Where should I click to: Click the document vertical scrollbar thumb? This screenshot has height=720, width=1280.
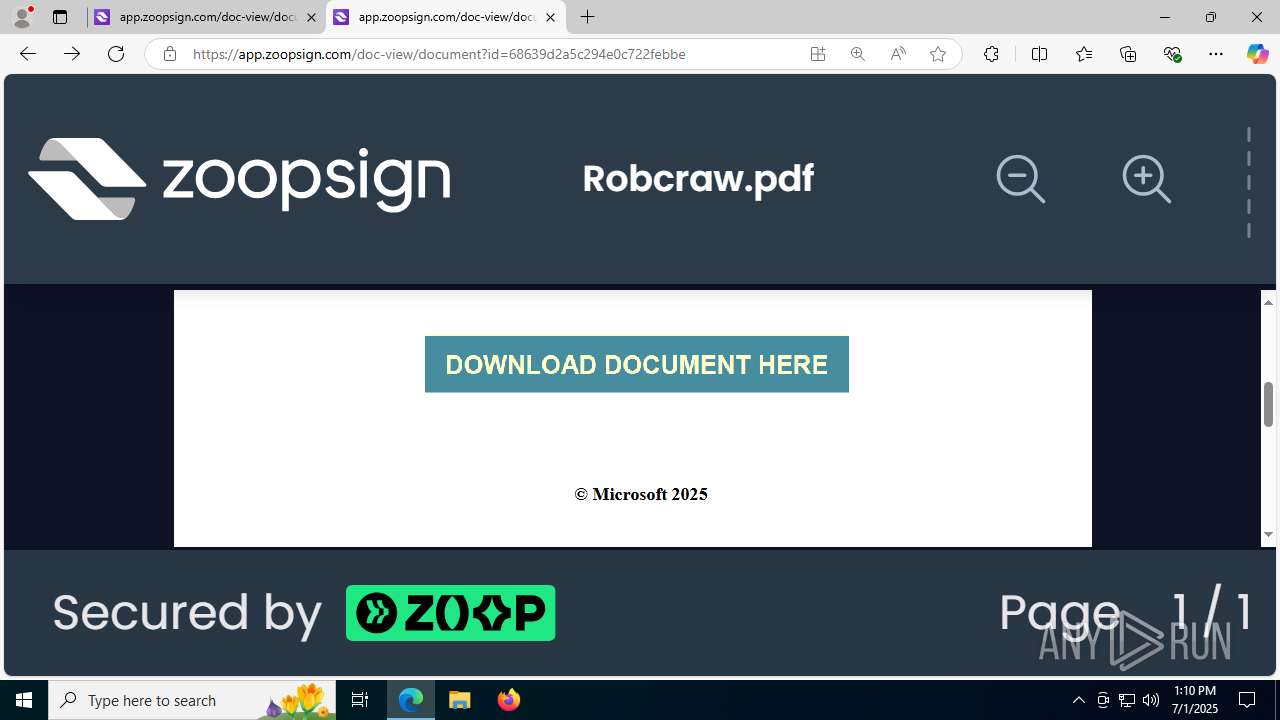(1268, 404)
